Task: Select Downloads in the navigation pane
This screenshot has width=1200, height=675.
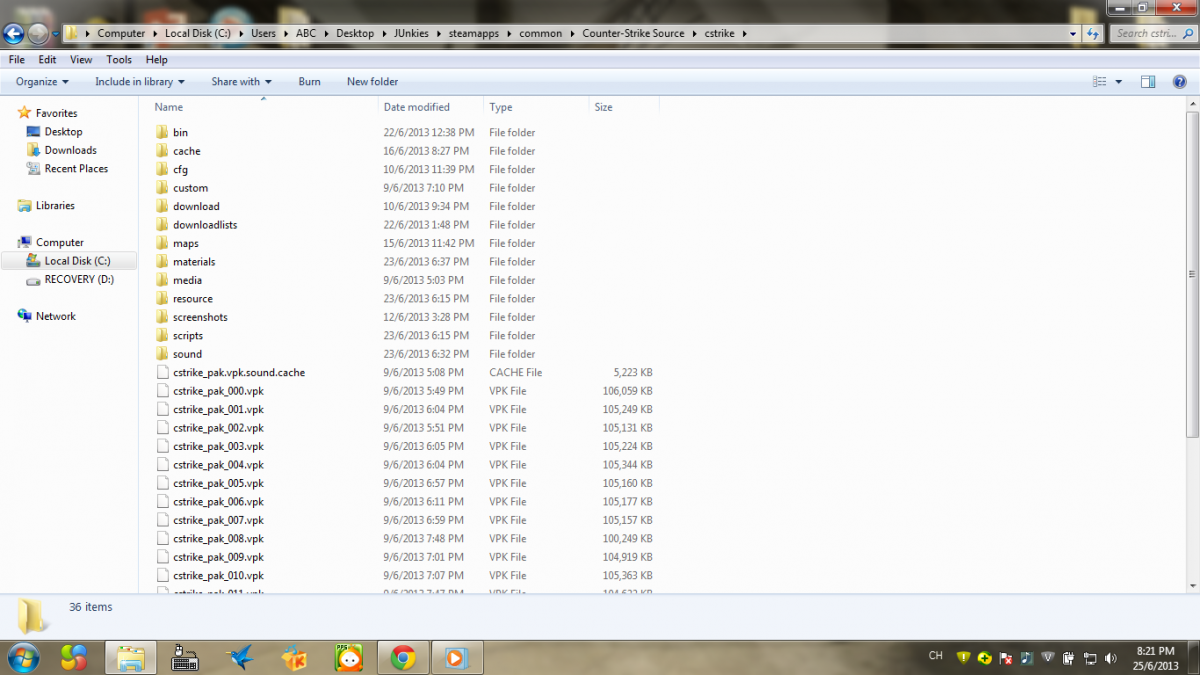Action: (x=71, y=150)
